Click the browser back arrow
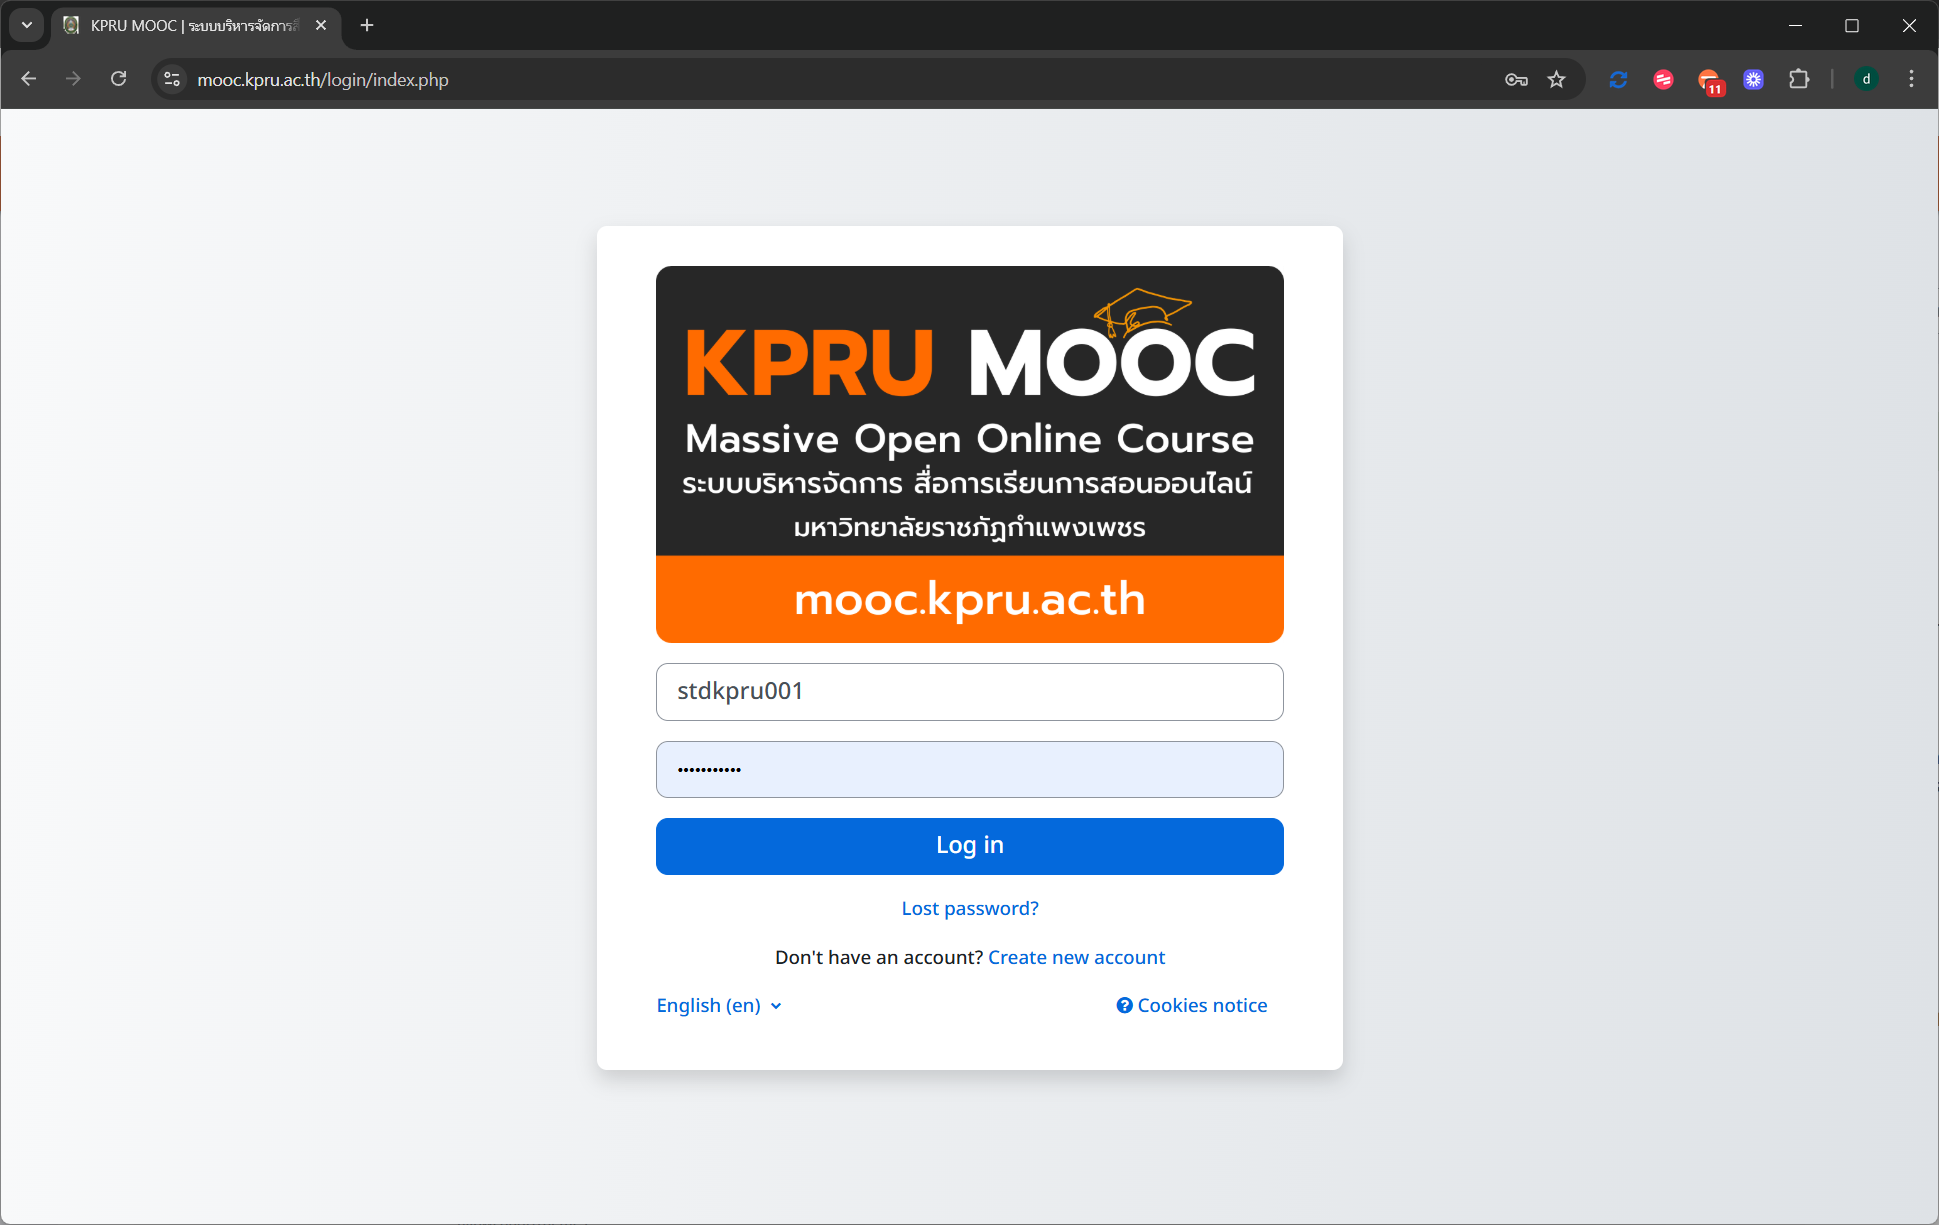The width and height of the screenshot is (1939, 1225). [28, 79]
